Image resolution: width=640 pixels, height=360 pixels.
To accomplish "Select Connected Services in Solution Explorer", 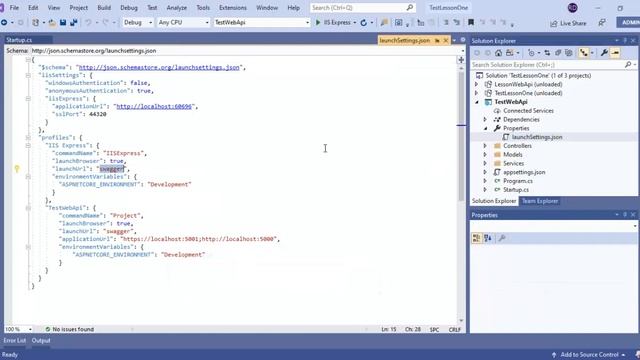I will click(528, 111).
